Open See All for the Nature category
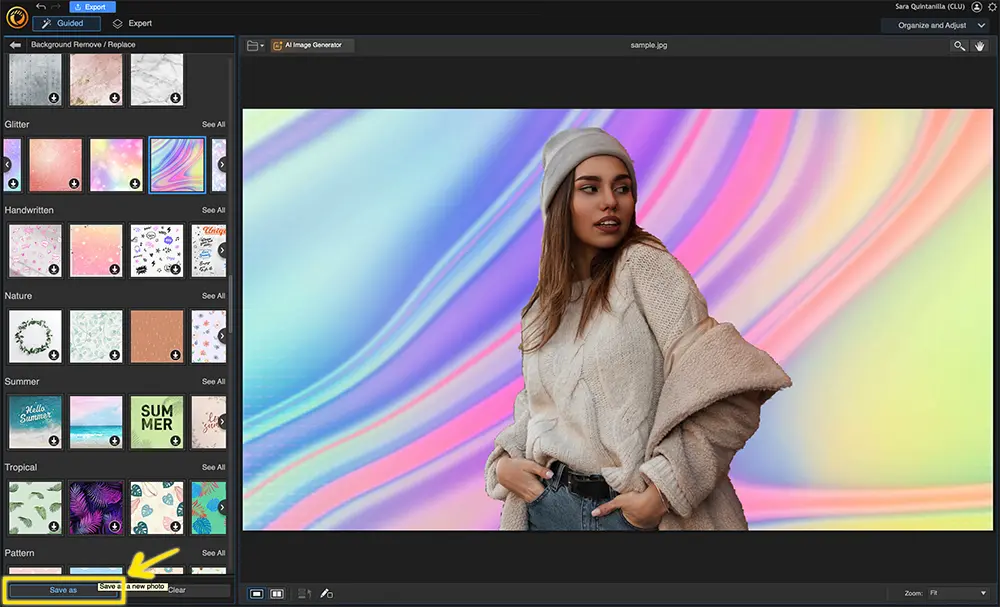Image resolution: width=1000 pixels, height=607 pixels. (211, 295)
